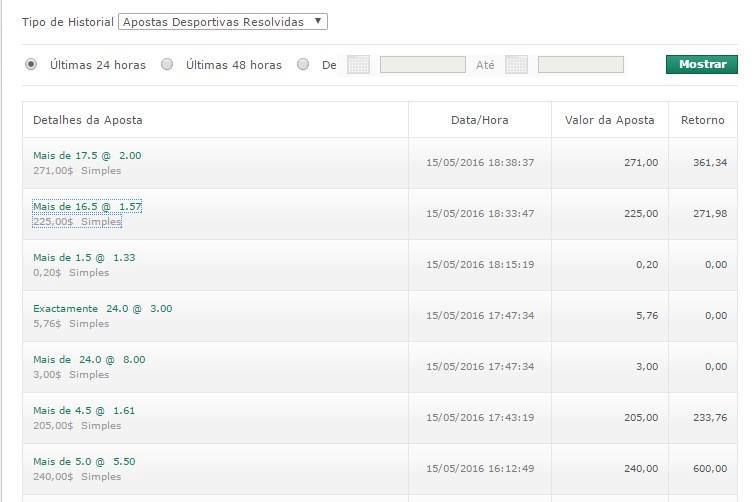Image resolution: width=755 pixels, height=502 pixels.
Task: Click the 'Retorno' column header
Action: point(703,120)
